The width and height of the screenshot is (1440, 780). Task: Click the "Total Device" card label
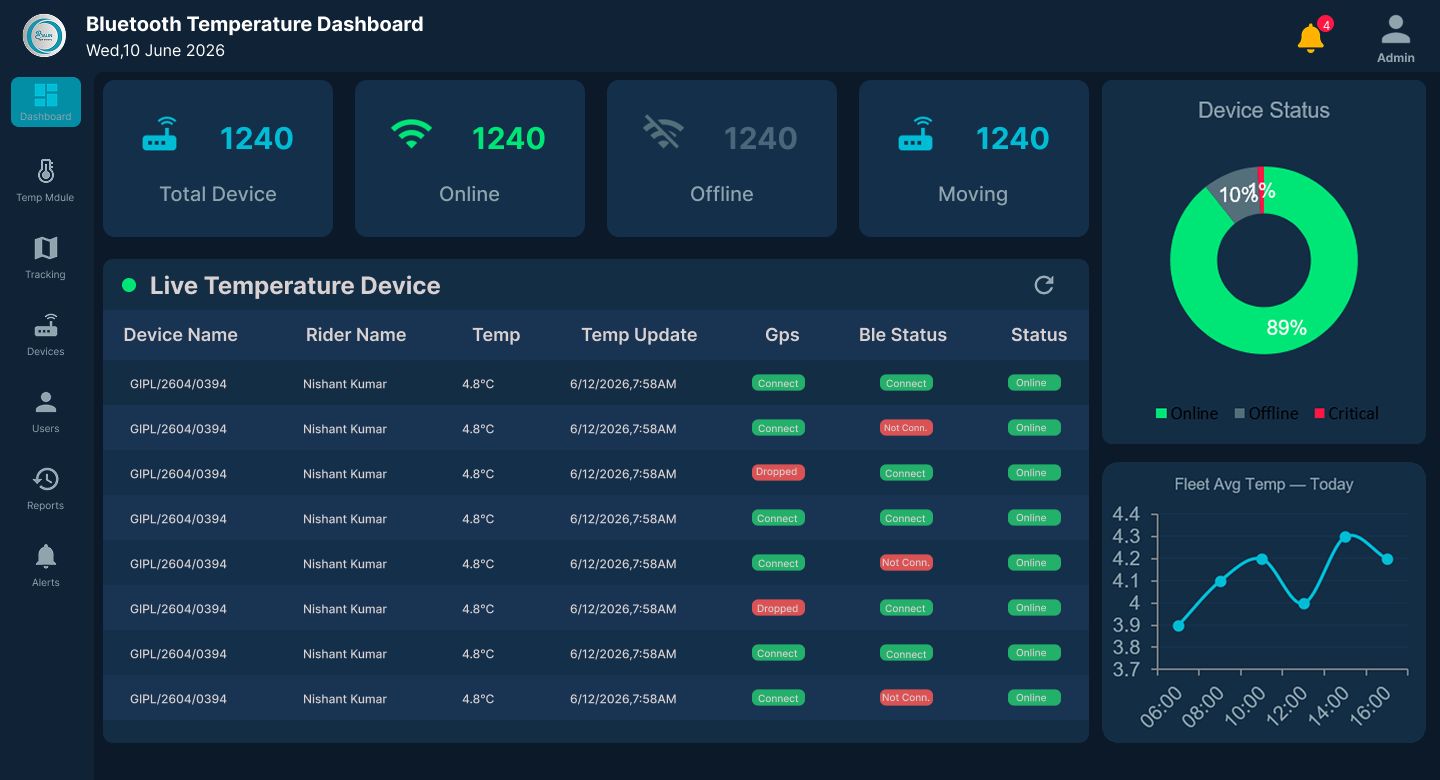tap(218, 194)
